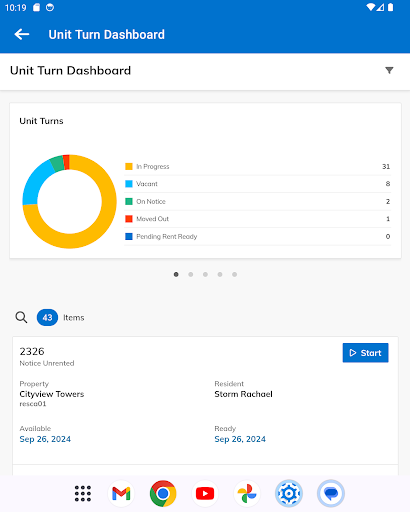Go to the fifth chart page dot
This screenshot has width=410, height=512.
tap(235, 274)
